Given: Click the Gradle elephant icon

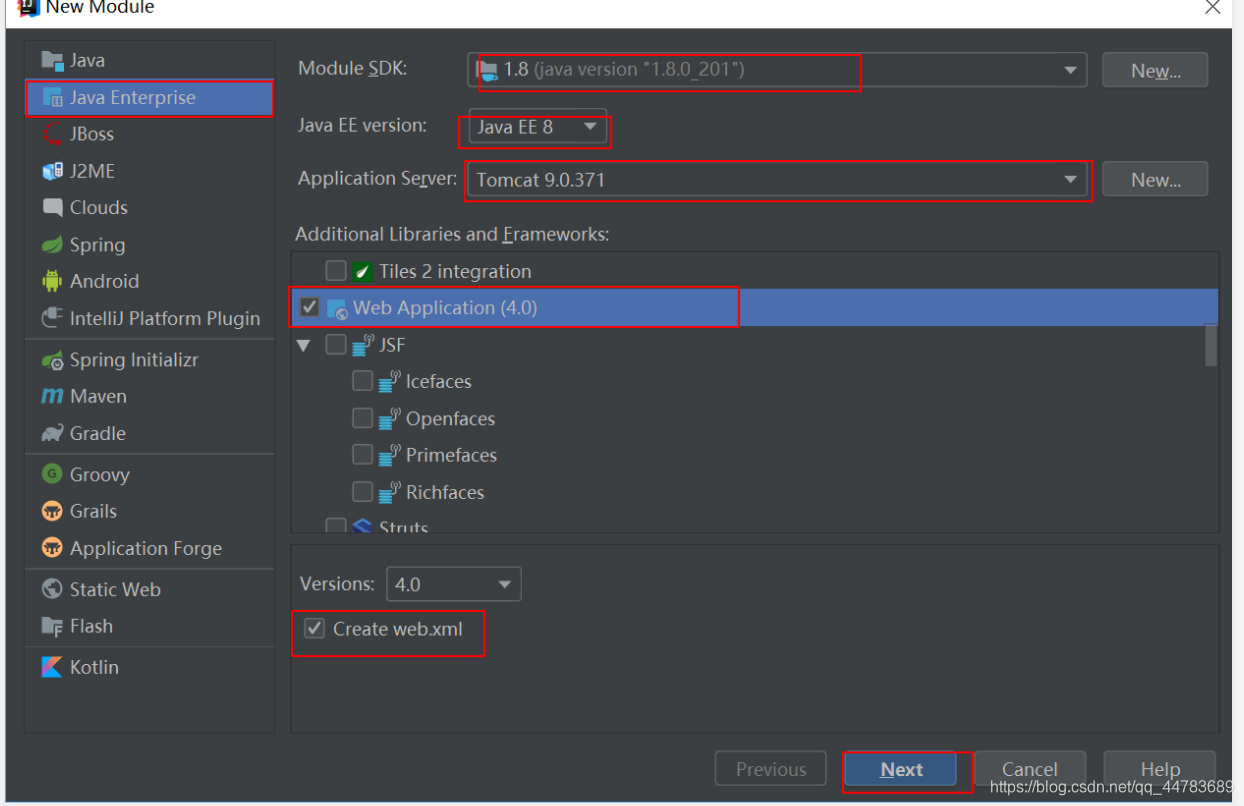Looking at the screenshot, I should coord(52,433).
